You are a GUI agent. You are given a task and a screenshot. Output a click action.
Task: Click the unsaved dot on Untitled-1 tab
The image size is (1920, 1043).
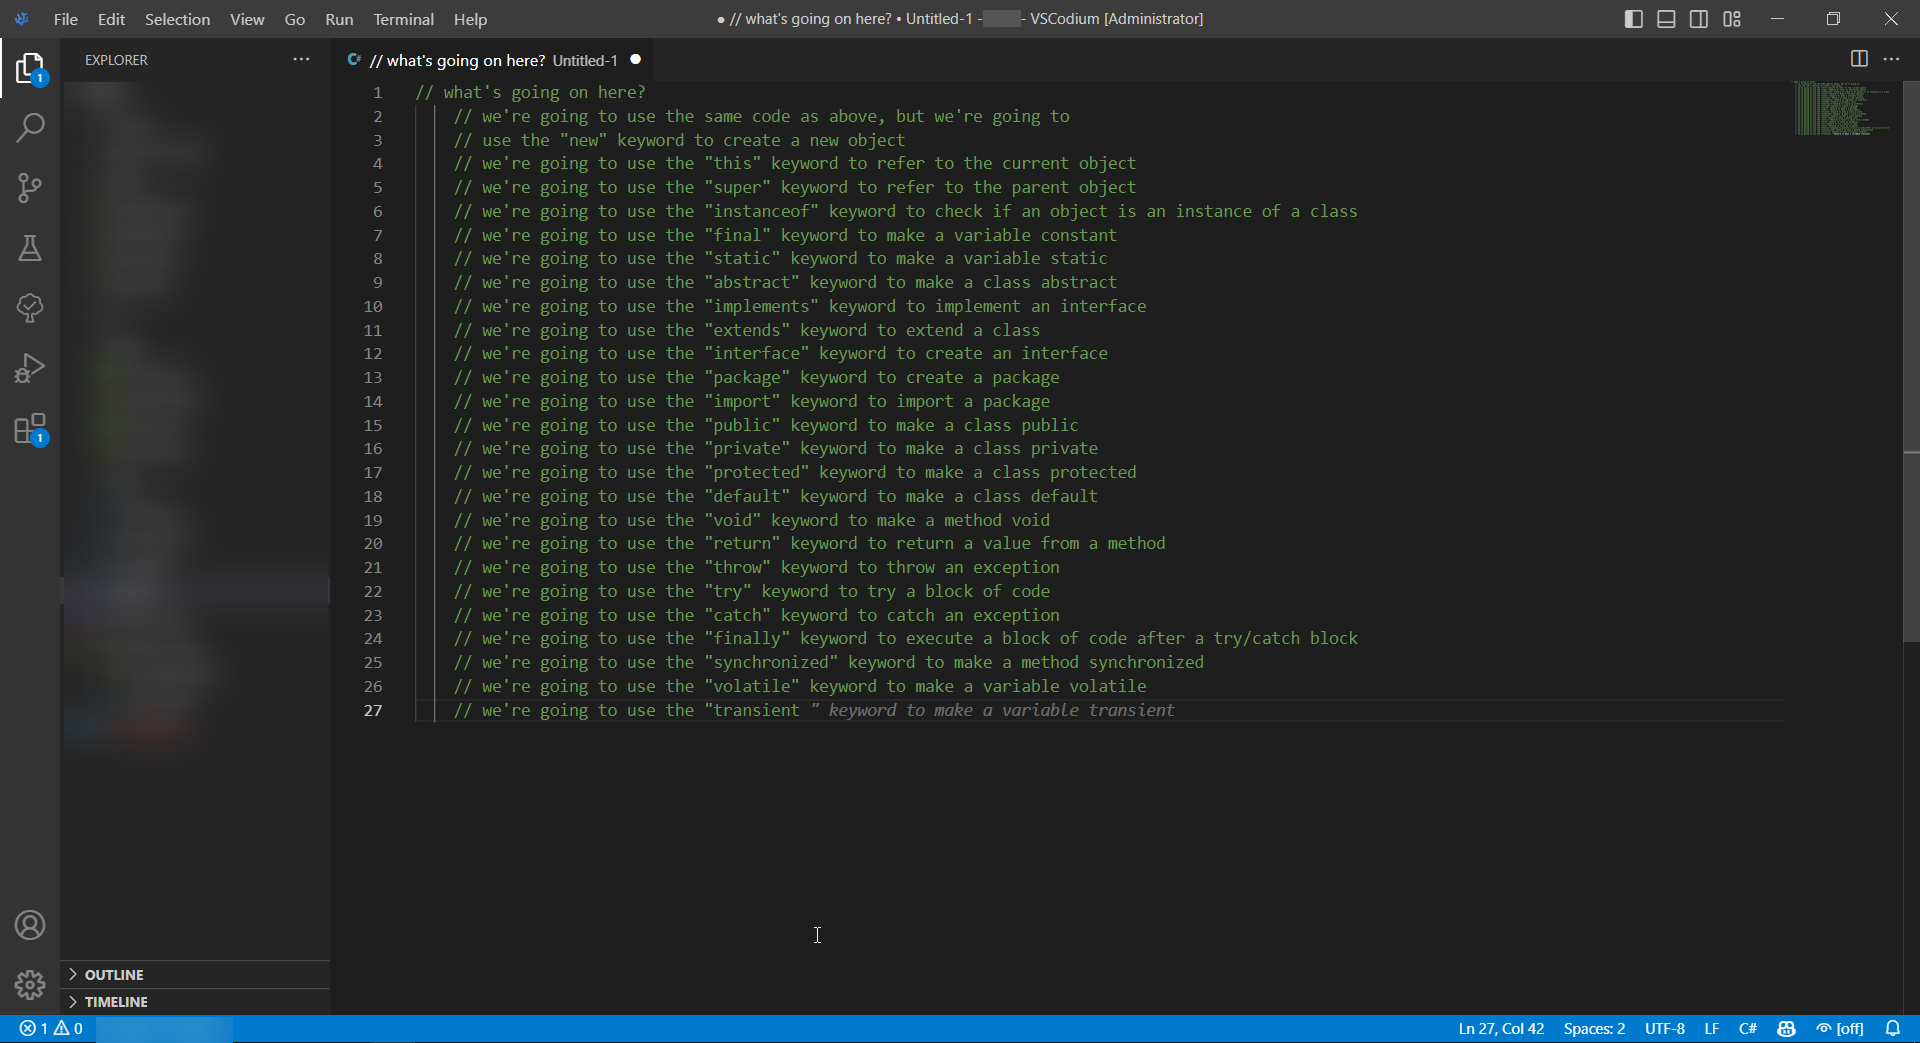(635, 60)
